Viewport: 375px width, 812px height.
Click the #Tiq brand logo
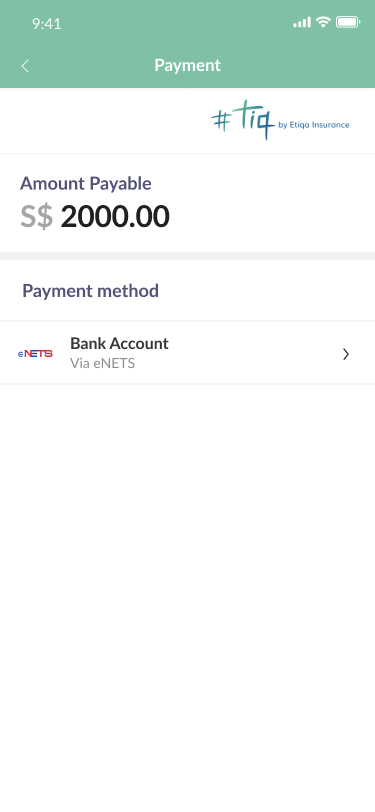pos(280,120)
